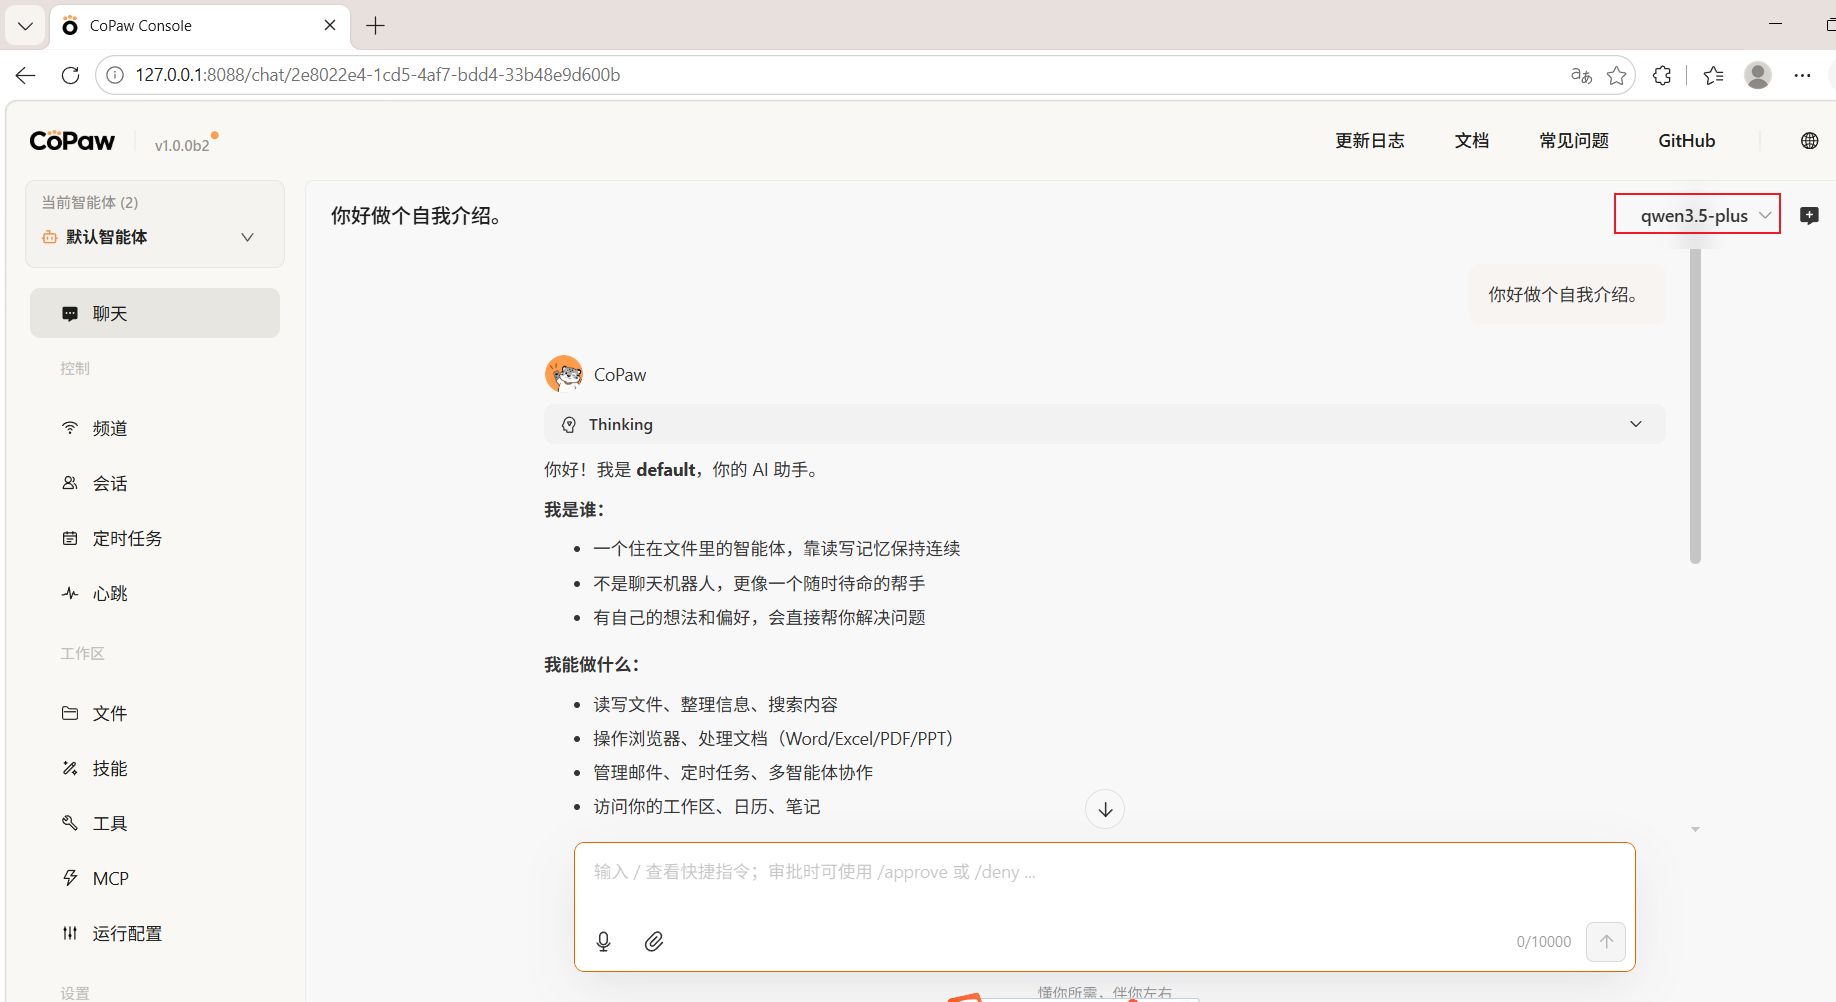This screenshot has height=1002, width=1836.
Task: Collapse the Thinking section of CoPaw's reply
Action: click(x=1636, y=424)
